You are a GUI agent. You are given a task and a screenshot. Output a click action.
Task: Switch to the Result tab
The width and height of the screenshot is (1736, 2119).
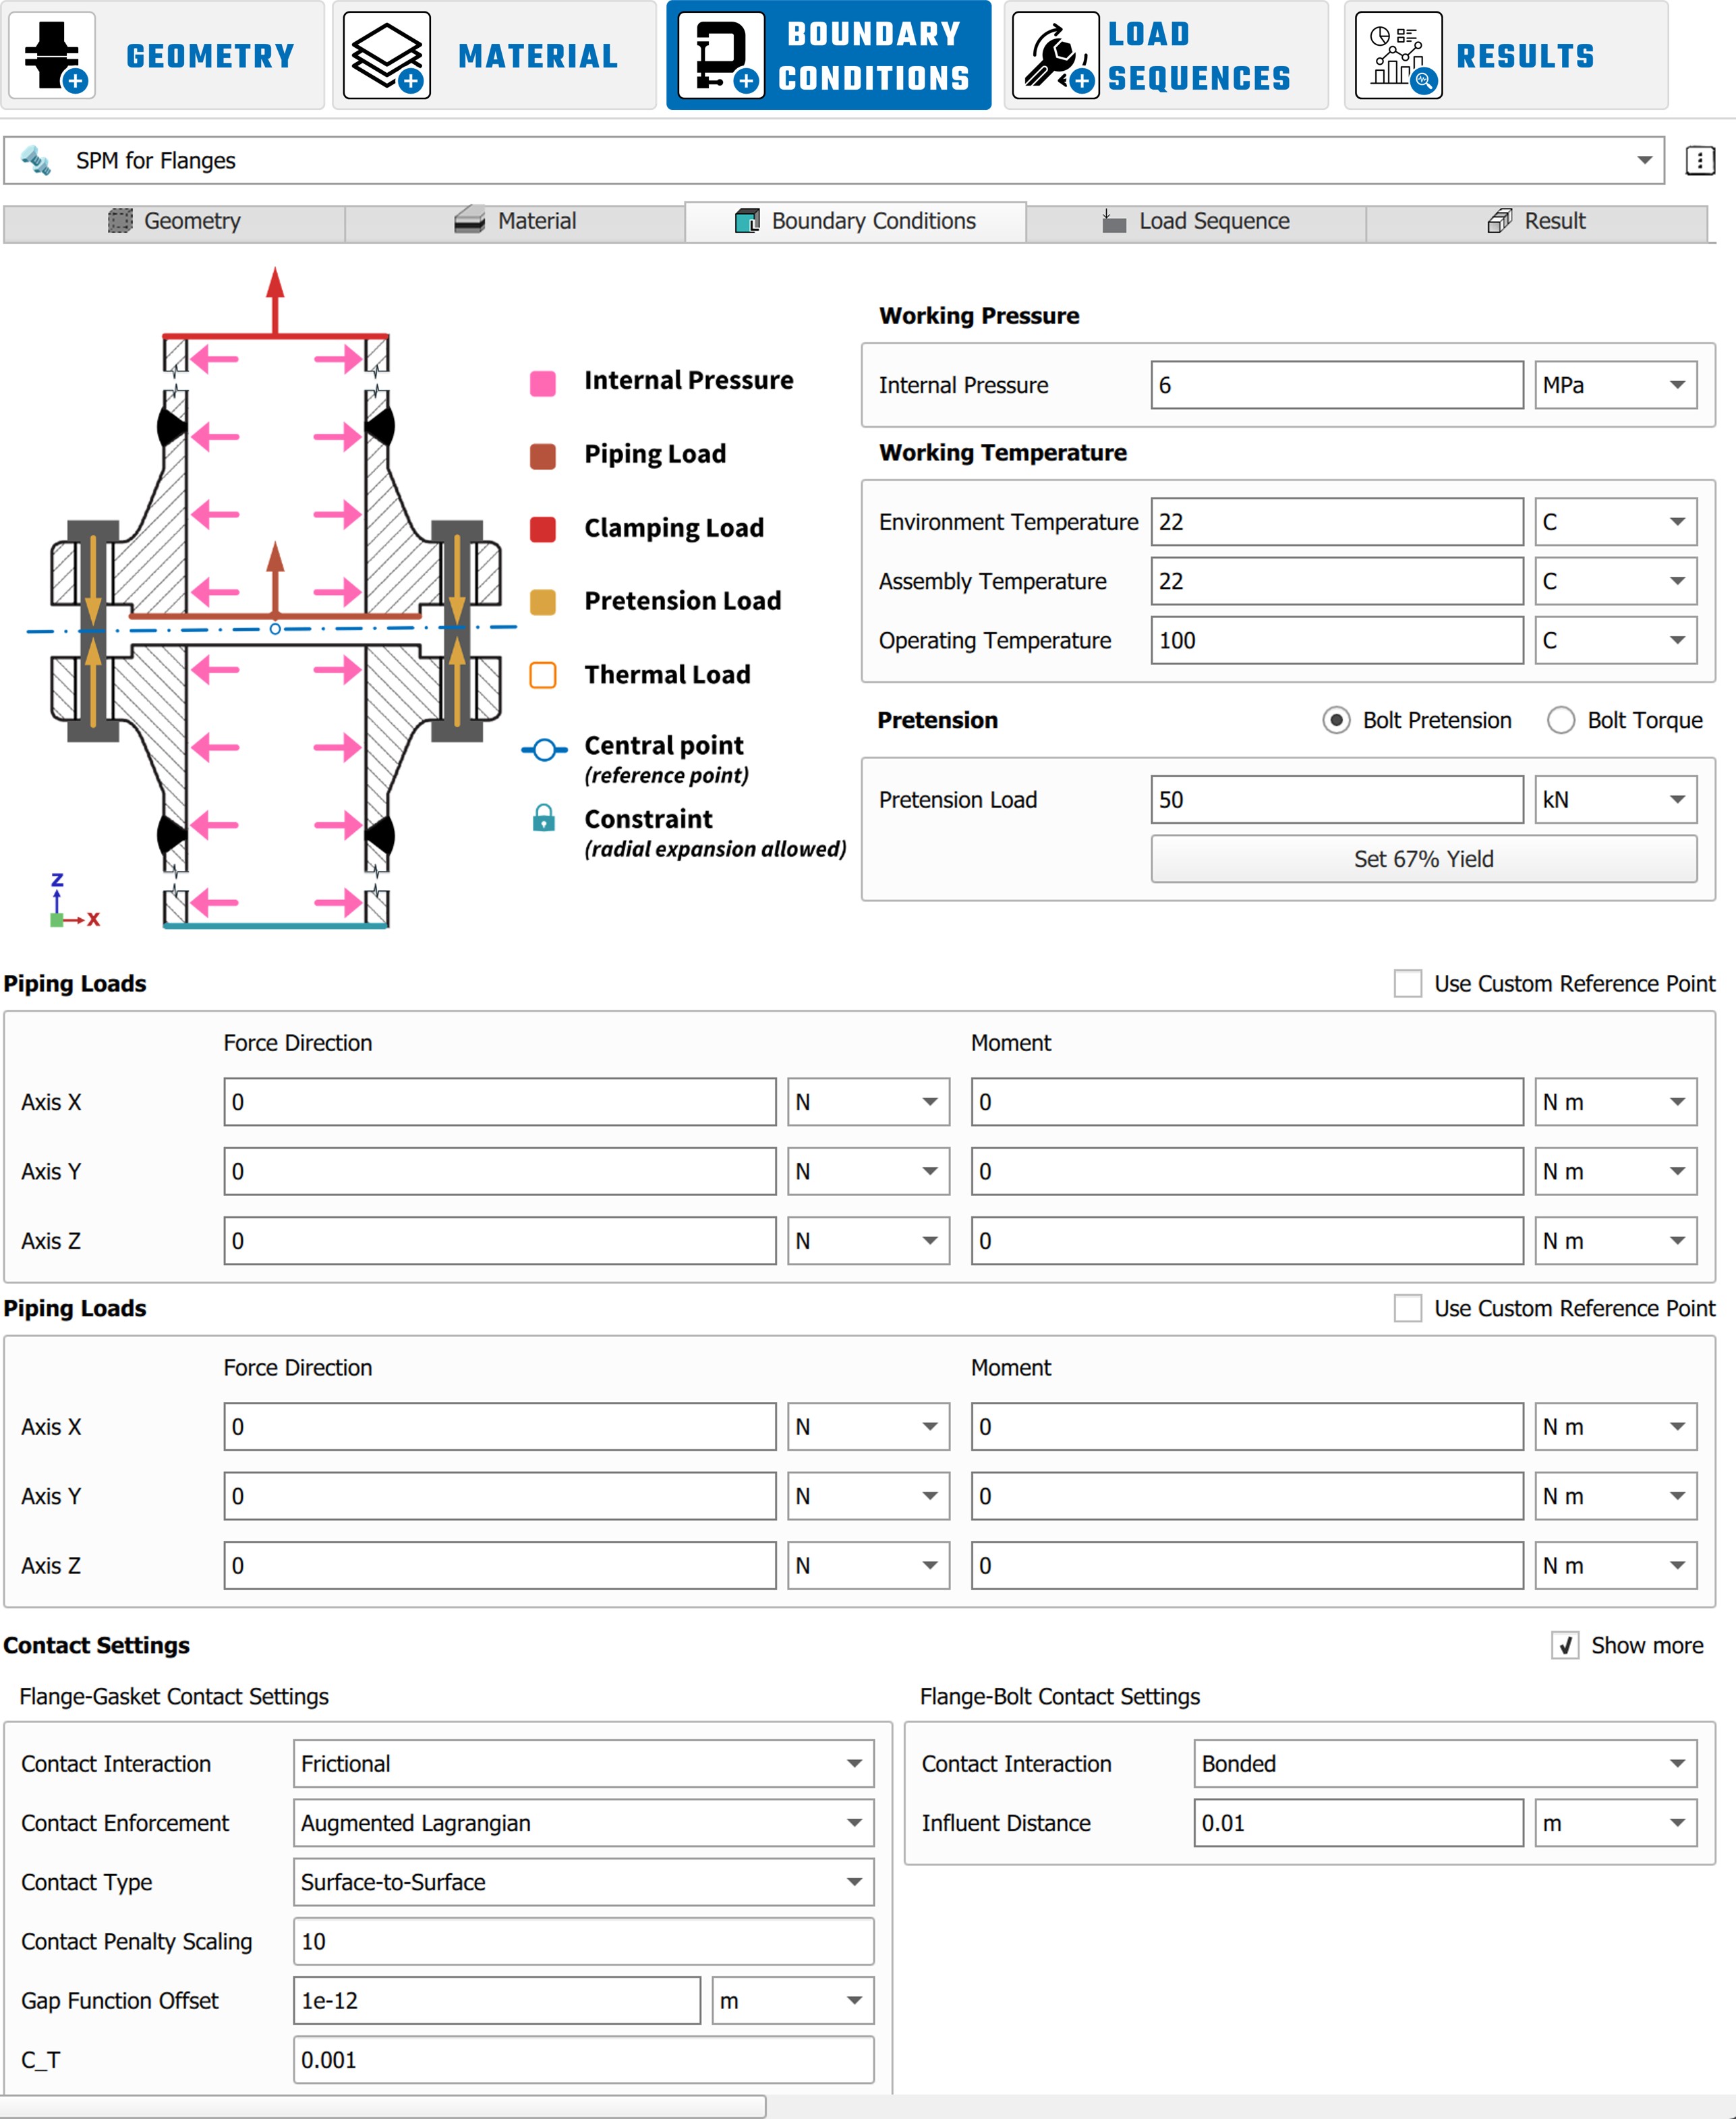tap(1537, 221)
